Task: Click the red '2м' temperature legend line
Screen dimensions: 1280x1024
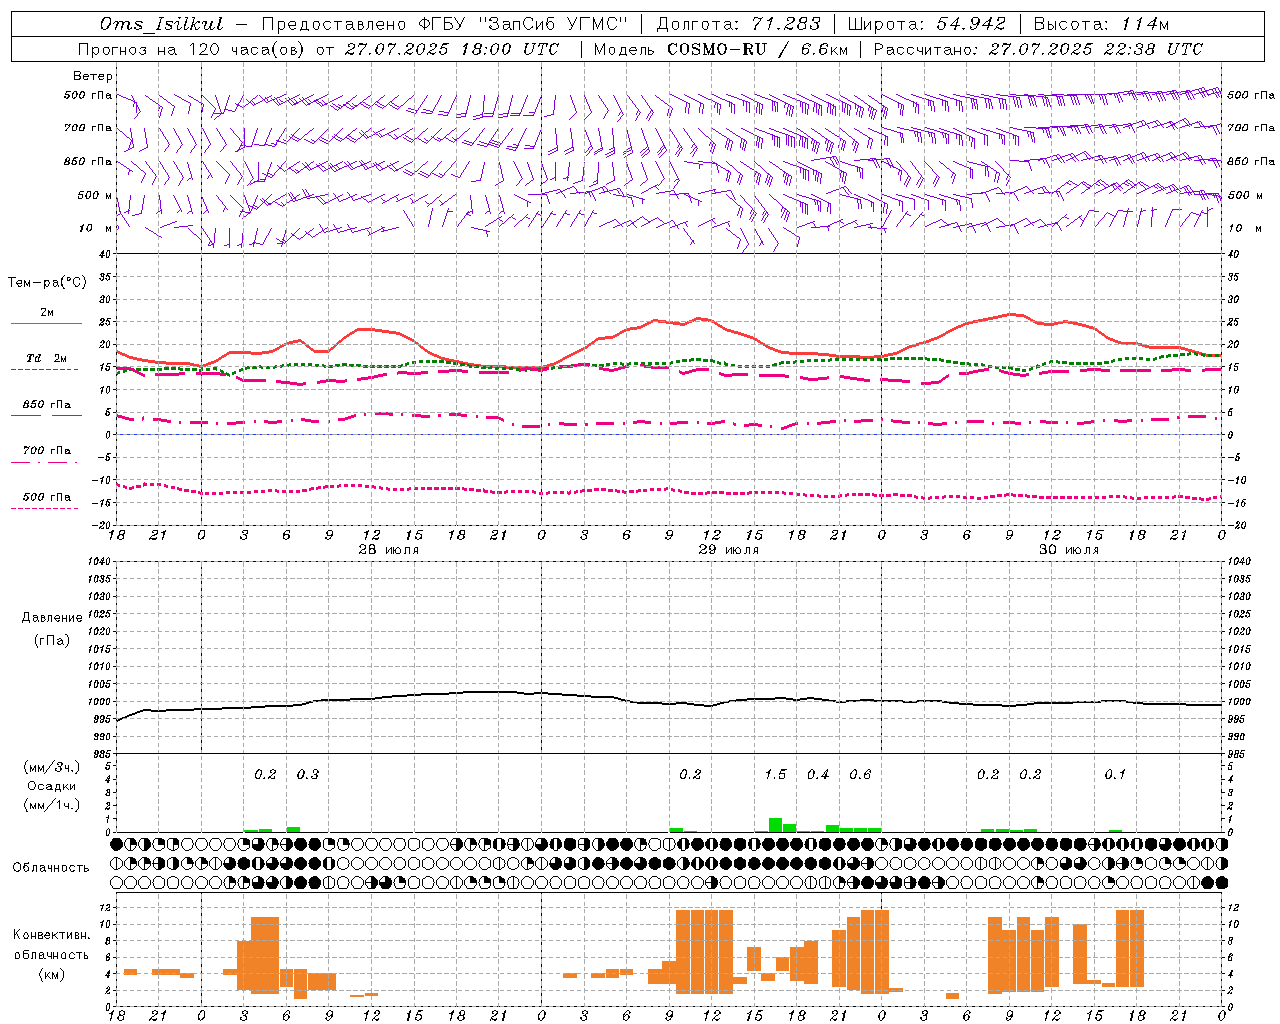Action: click(x=46, y=323)
